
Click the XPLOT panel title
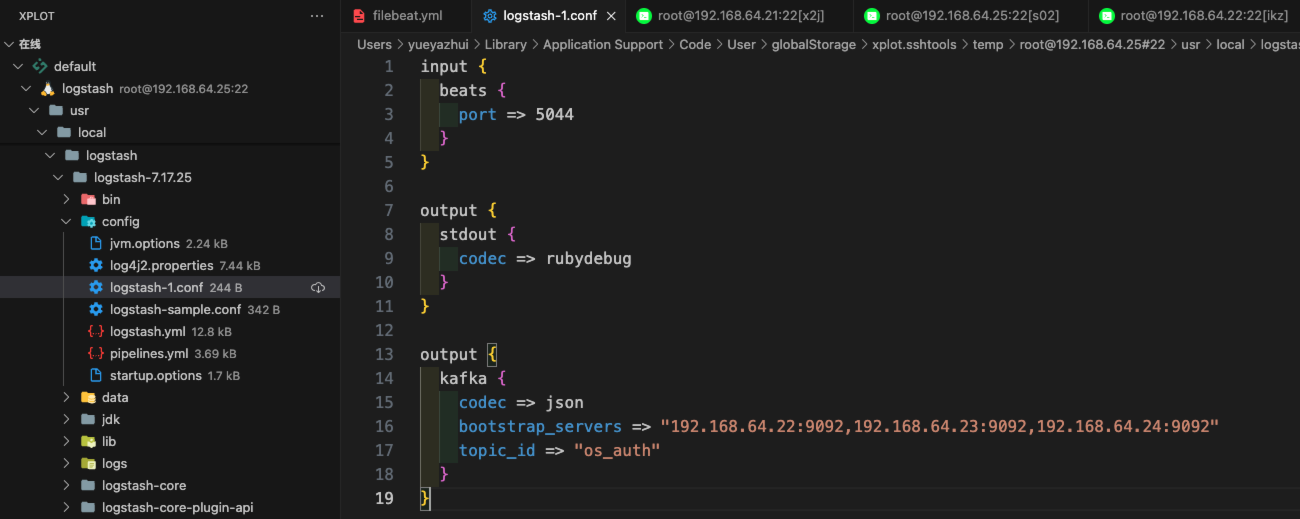[37, 16]
